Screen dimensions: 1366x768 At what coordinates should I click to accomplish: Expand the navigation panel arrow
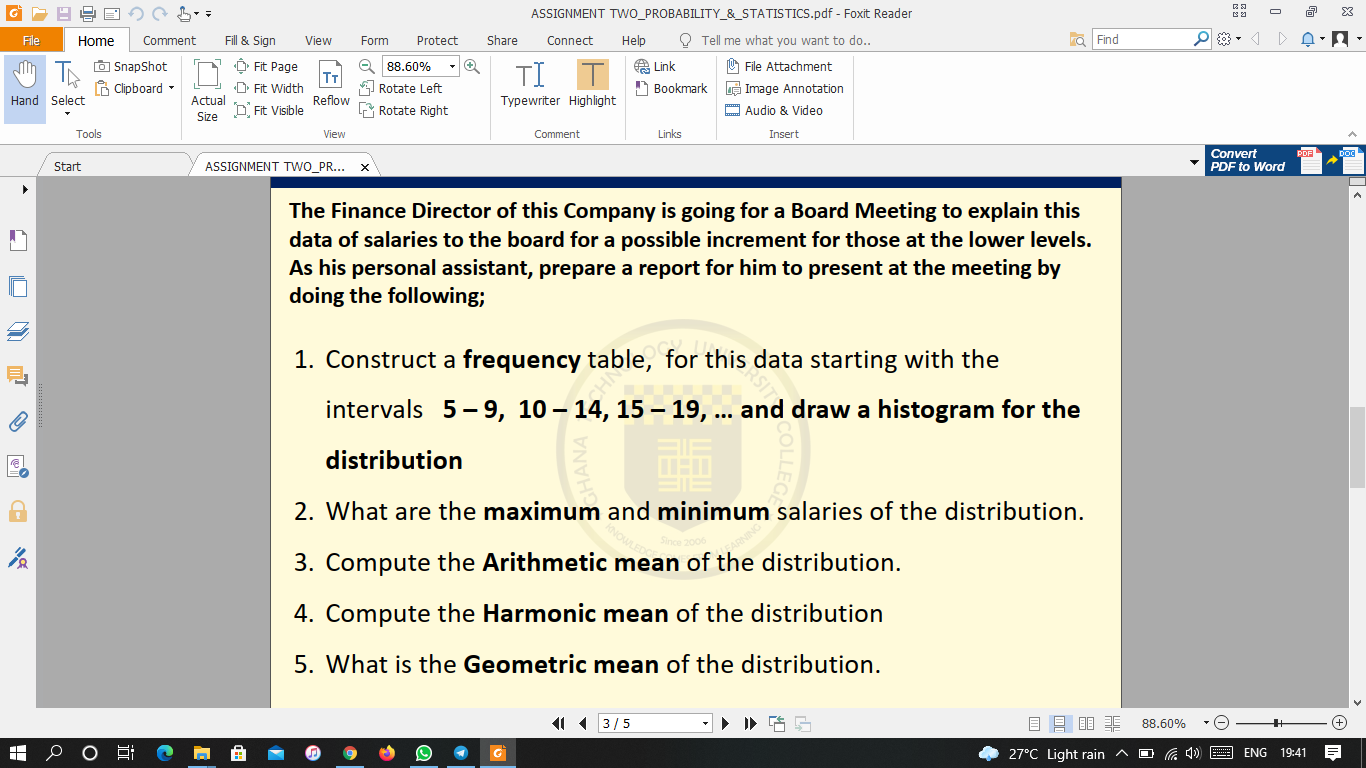click(x=24, y=189)
